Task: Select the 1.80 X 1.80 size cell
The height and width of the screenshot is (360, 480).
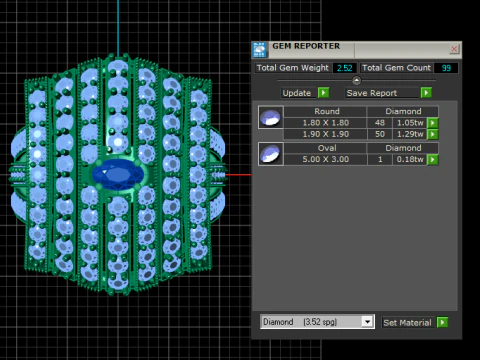Action: (325, 123)
